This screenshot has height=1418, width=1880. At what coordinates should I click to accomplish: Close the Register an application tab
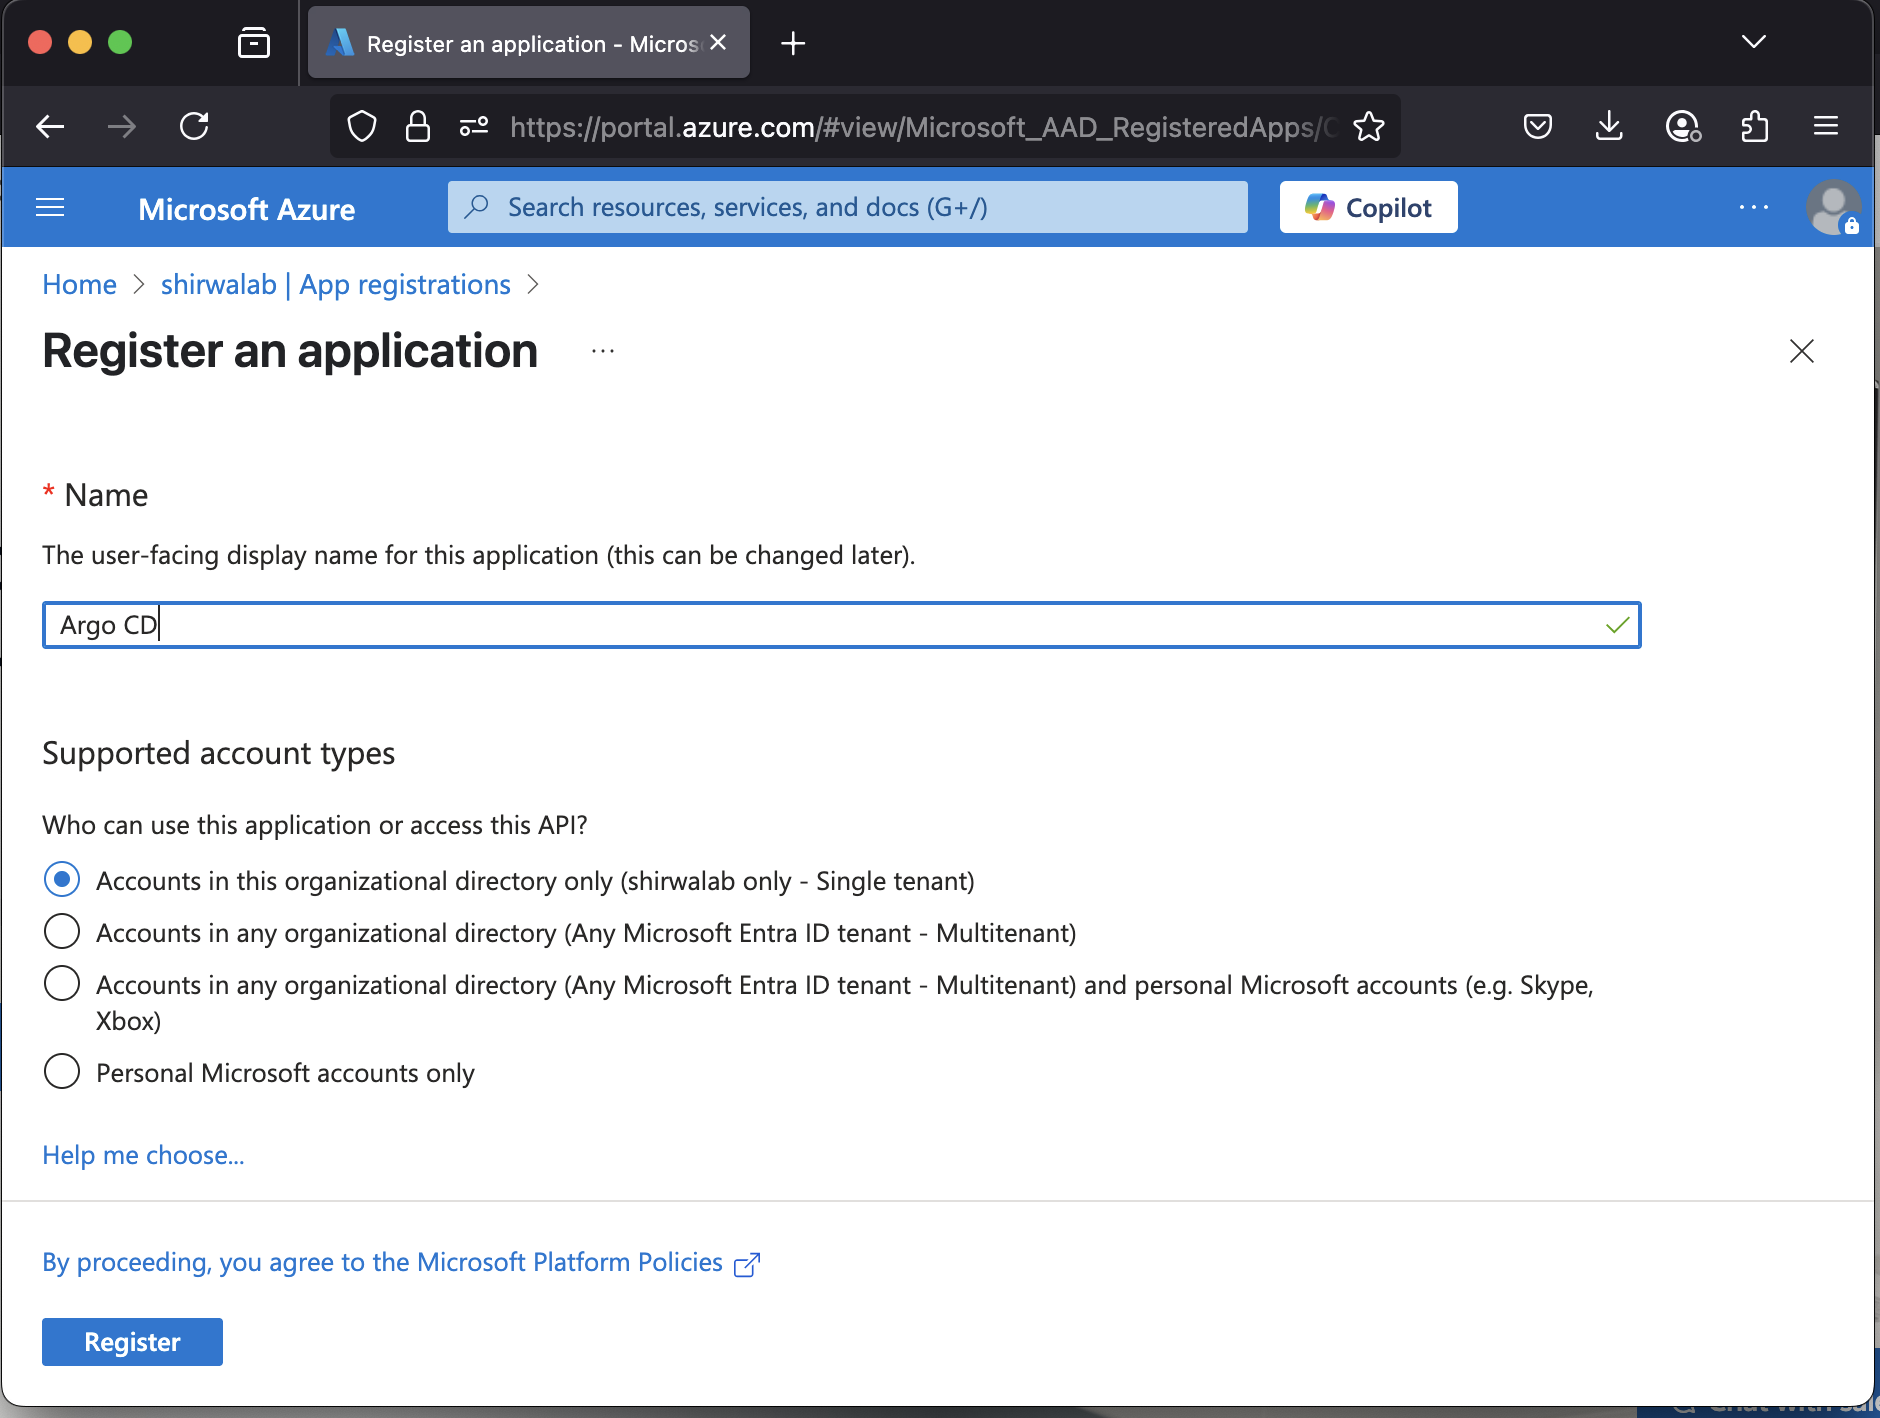[x=718, y=43]
